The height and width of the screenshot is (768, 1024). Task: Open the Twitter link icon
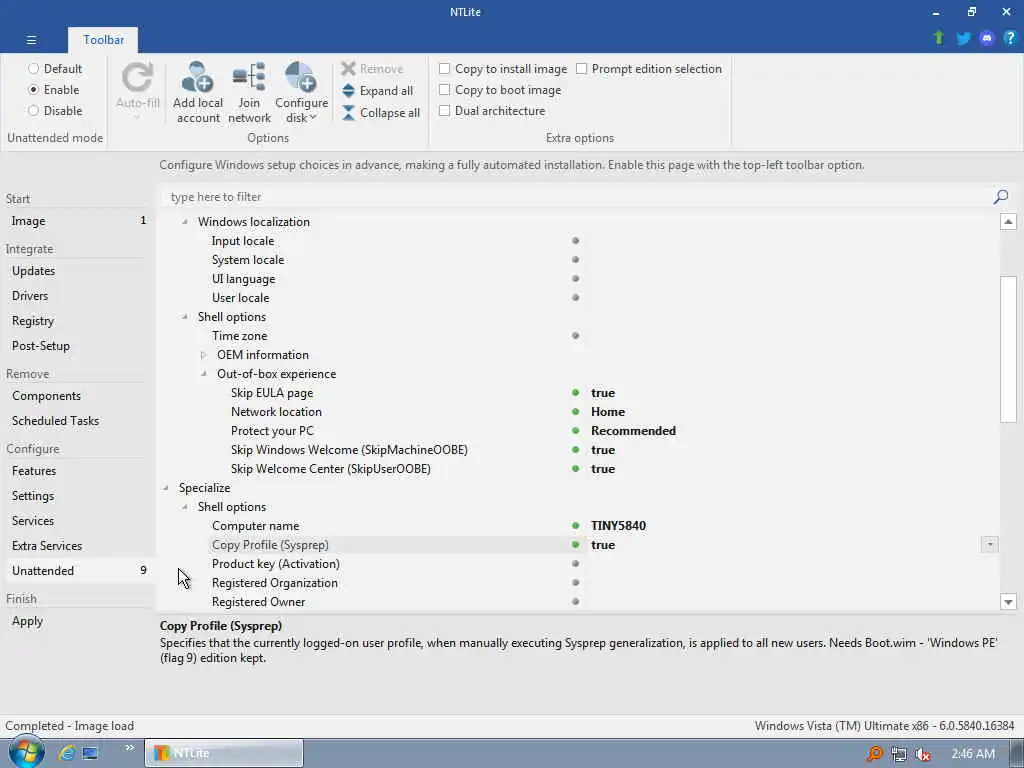point(963,39)
